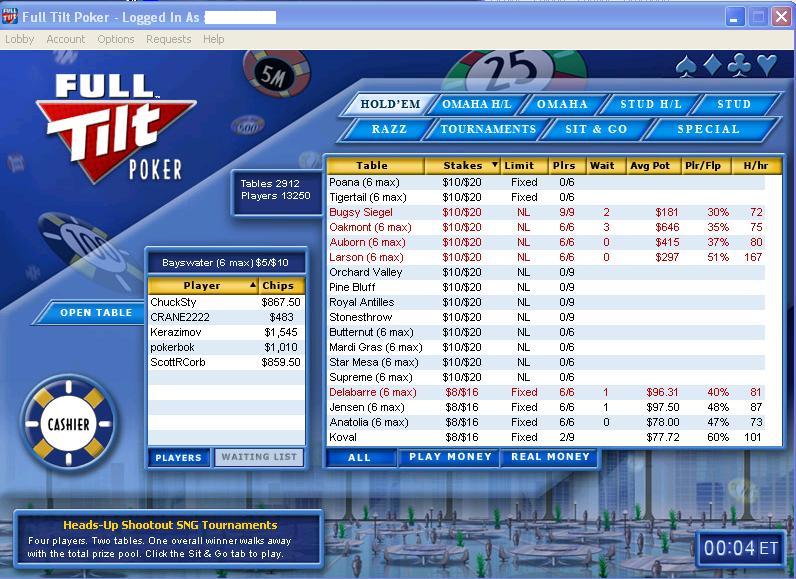Open the Requests menu
The width and height of the screenshot is (796, 579).
pos(169,39)
